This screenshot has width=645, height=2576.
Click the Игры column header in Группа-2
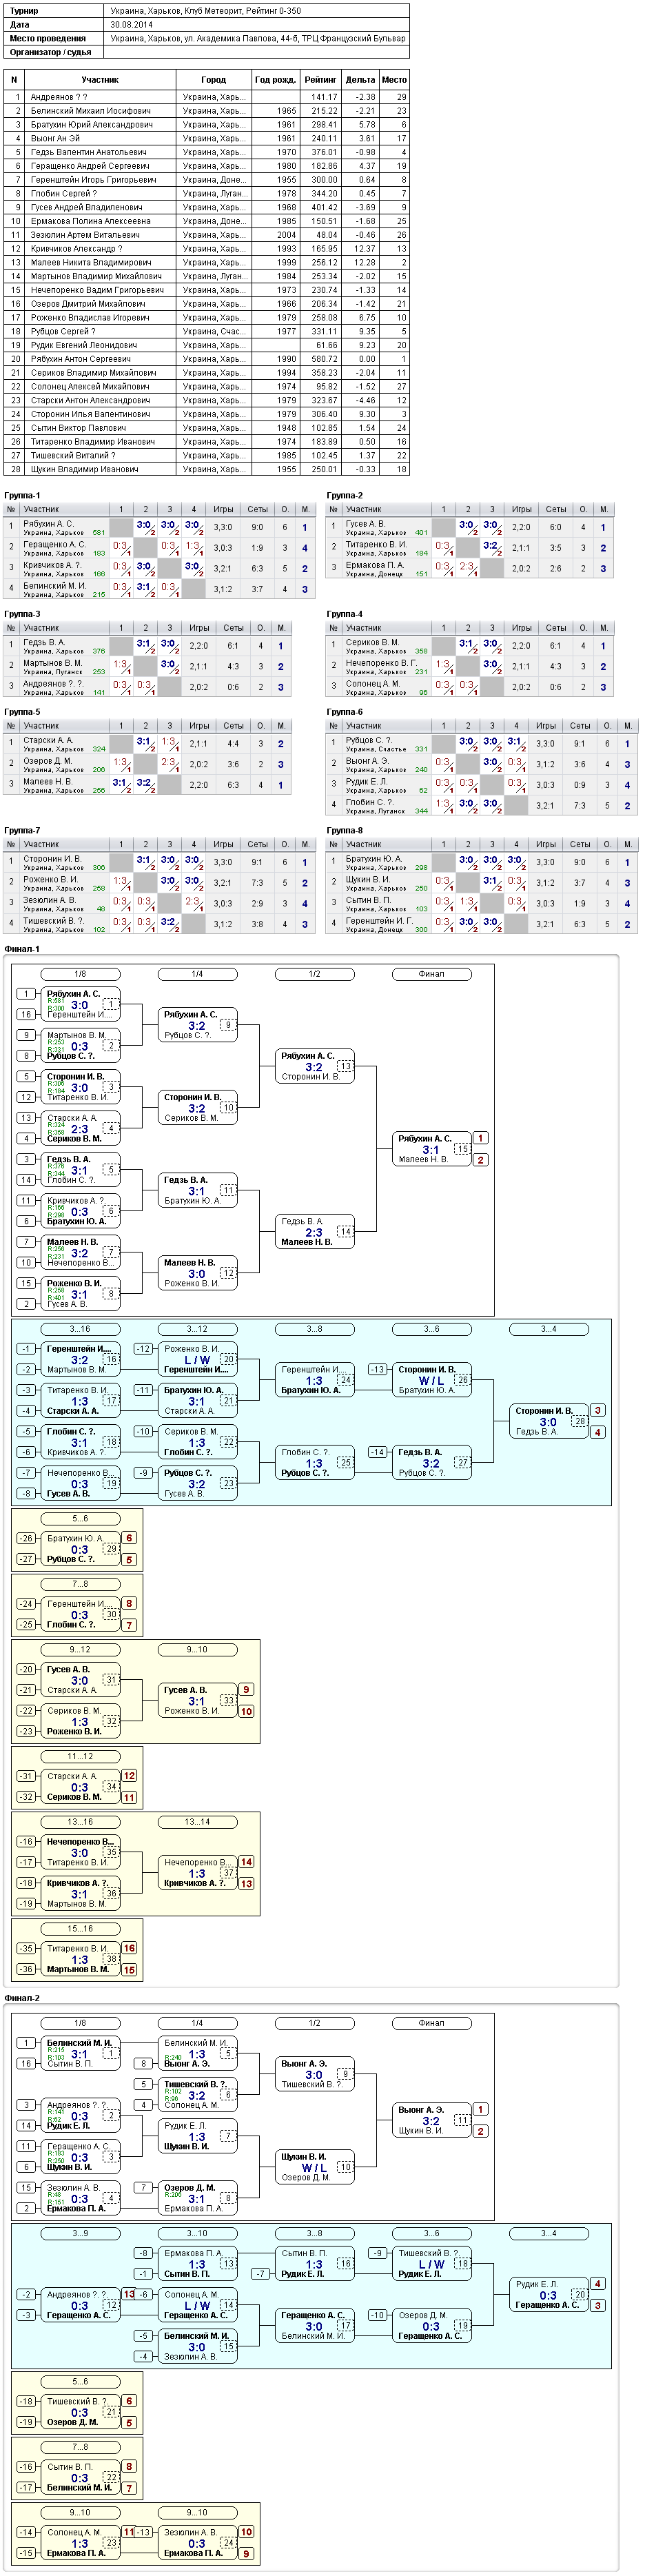tap(522, 509)
